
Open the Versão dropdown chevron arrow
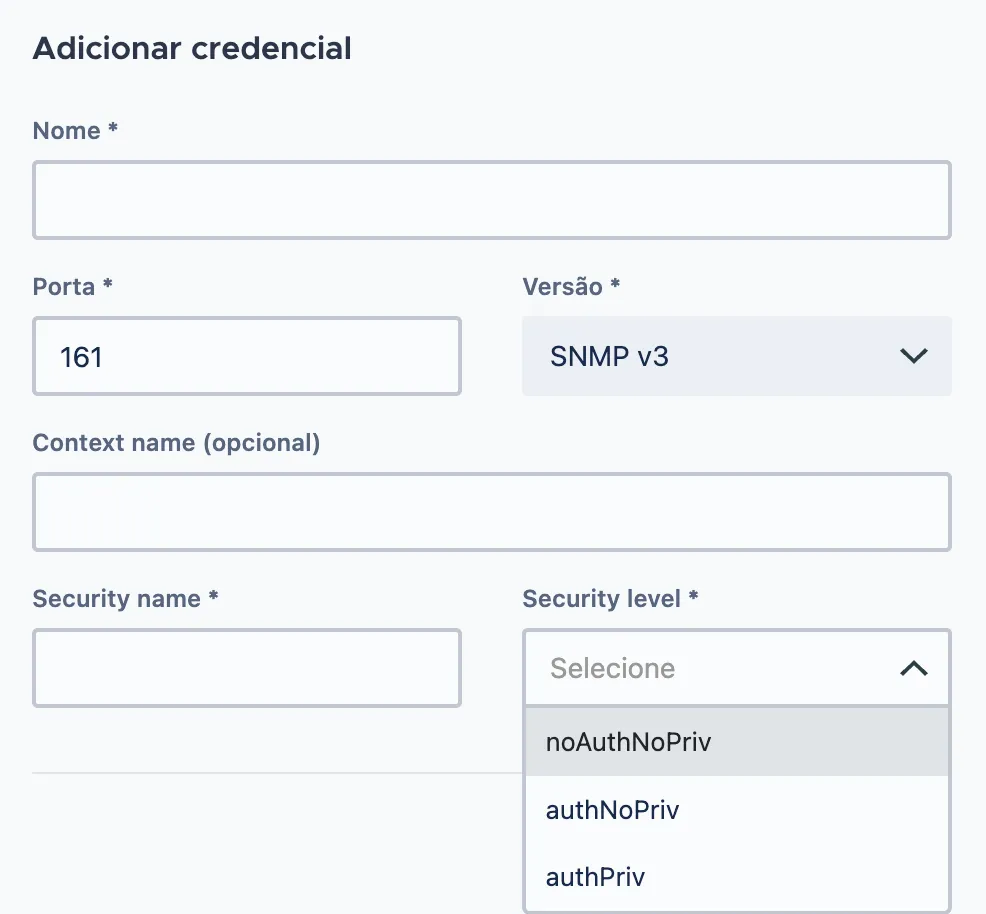click(x=914, y=356)
